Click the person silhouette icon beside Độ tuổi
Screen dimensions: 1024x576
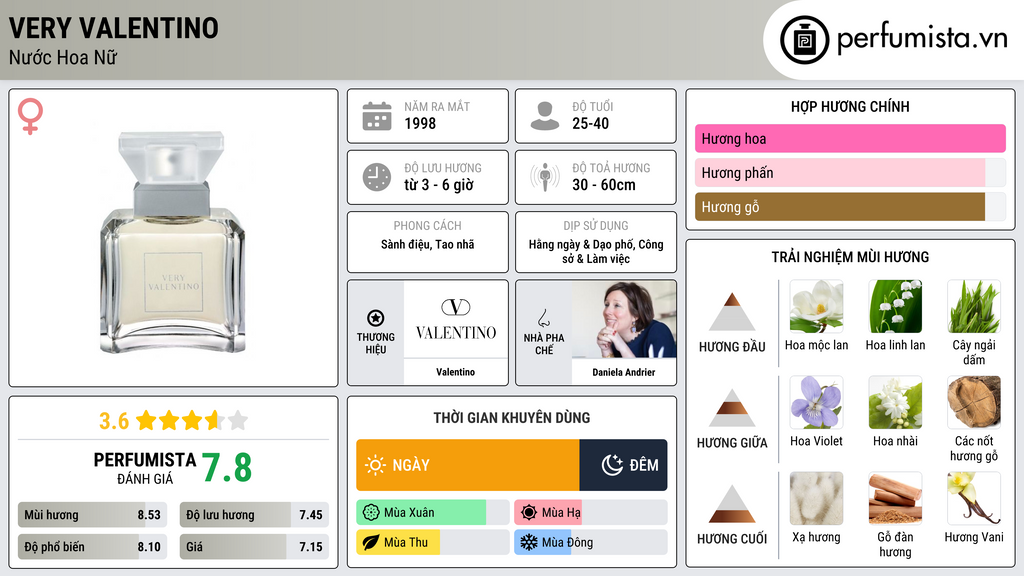(545, 116)
